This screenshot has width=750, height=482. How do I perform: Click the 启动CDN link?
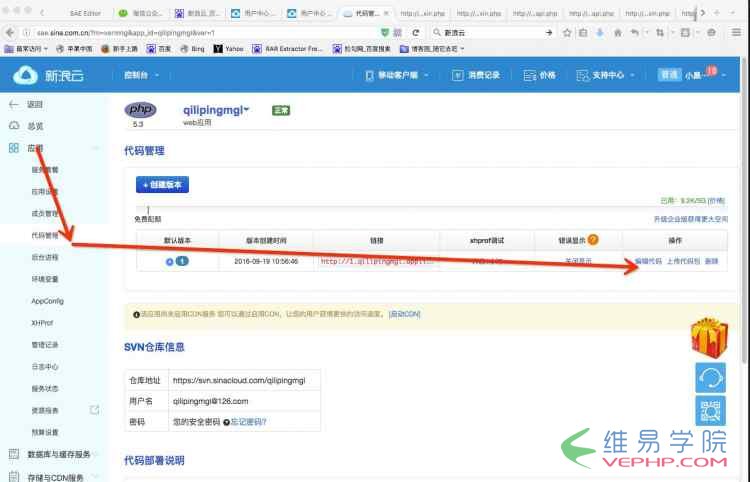click(x=405, y=314)
